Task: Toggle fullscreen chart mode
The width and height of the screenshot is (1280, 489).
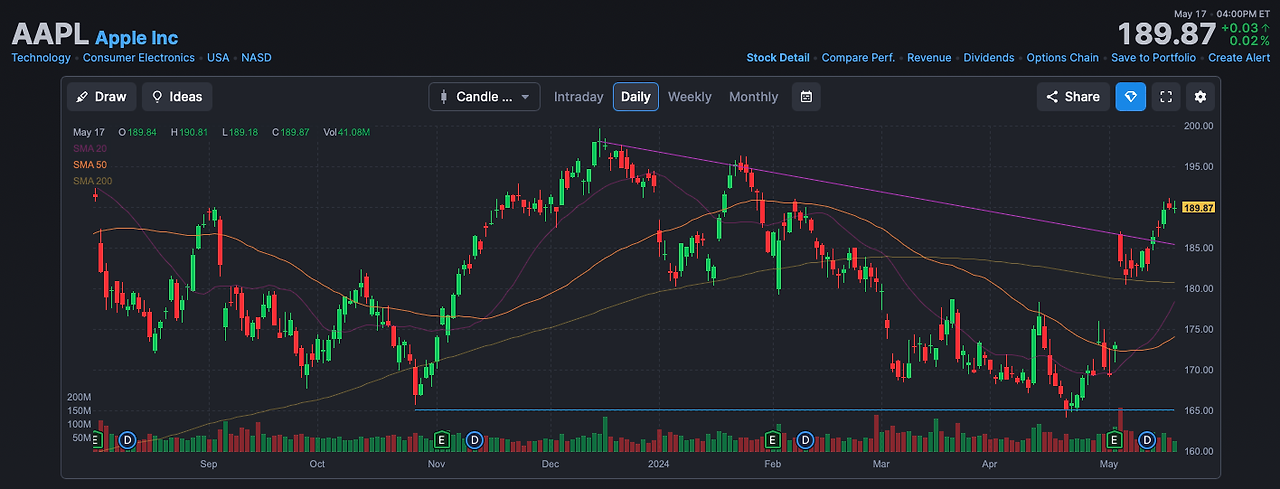Action: pos(1165,97)
